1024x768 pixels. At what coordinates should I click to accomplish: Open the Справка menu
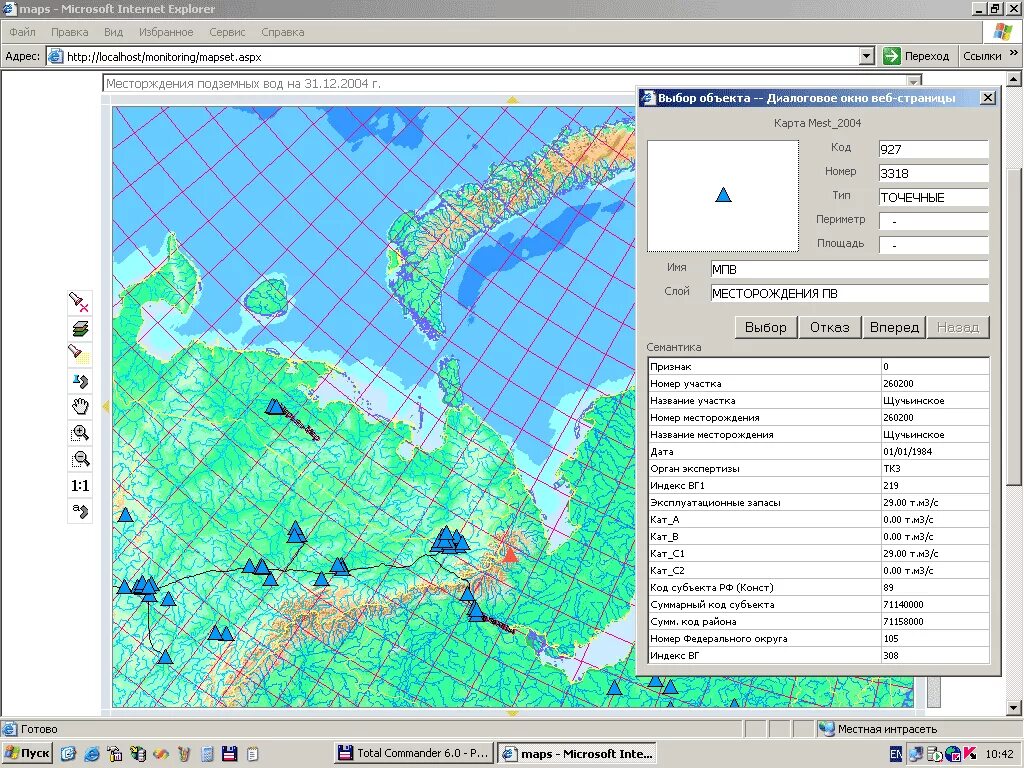[x=283, y=32]
